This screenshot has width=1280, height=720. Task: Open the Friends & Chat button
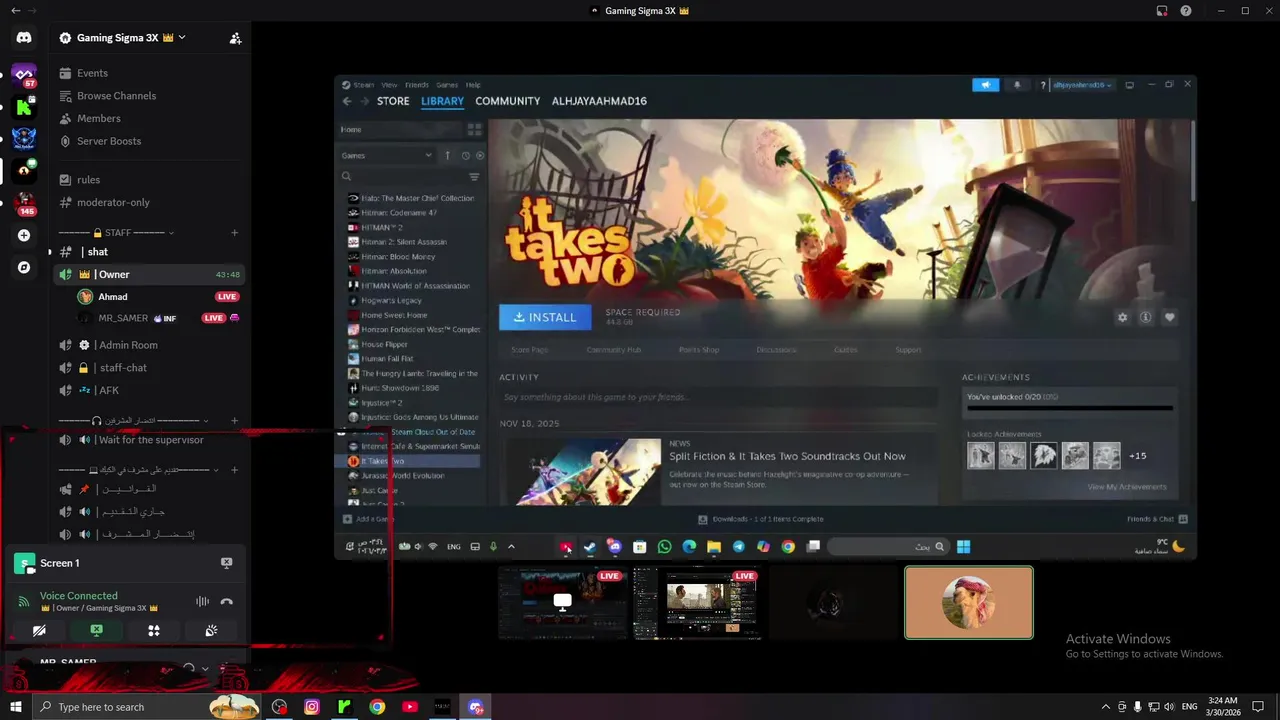[1157, 519]
